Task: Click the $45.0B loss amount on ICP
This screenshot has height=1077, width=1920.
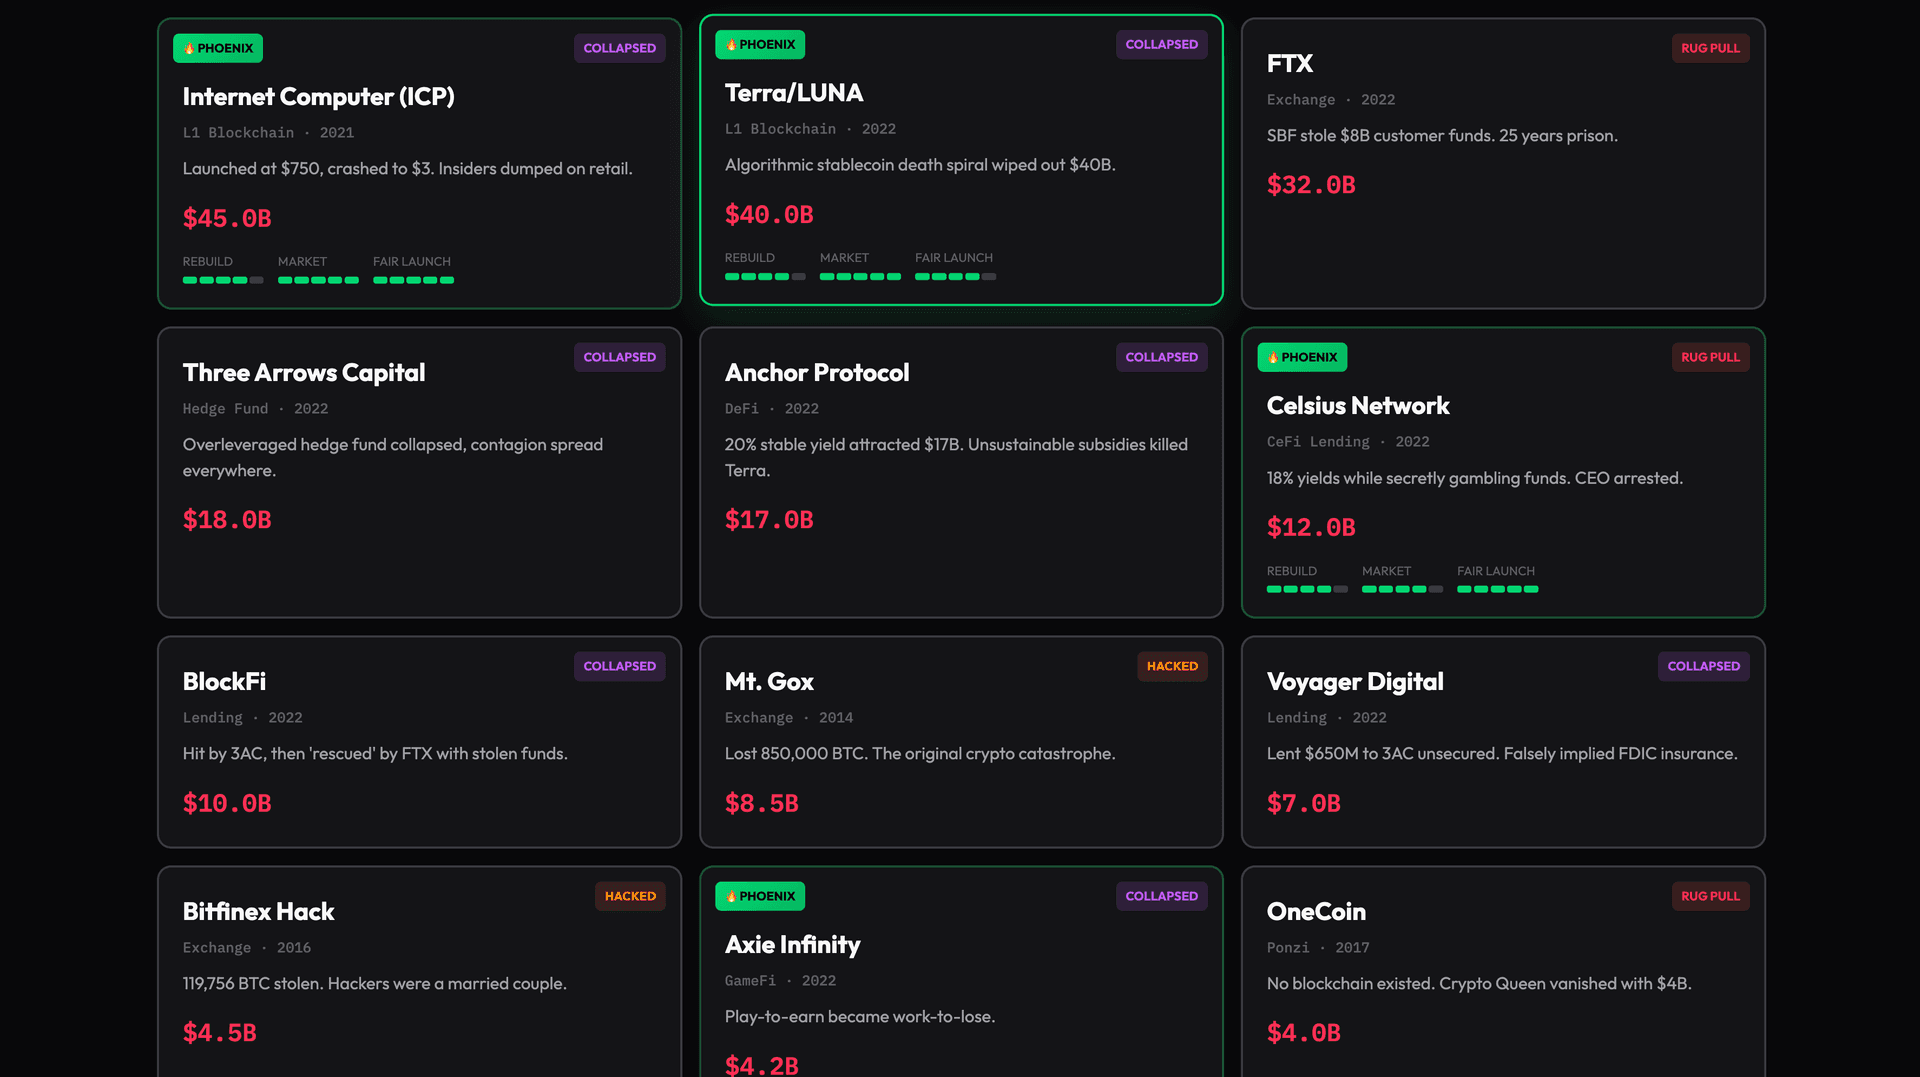Action: coord(227,218)
